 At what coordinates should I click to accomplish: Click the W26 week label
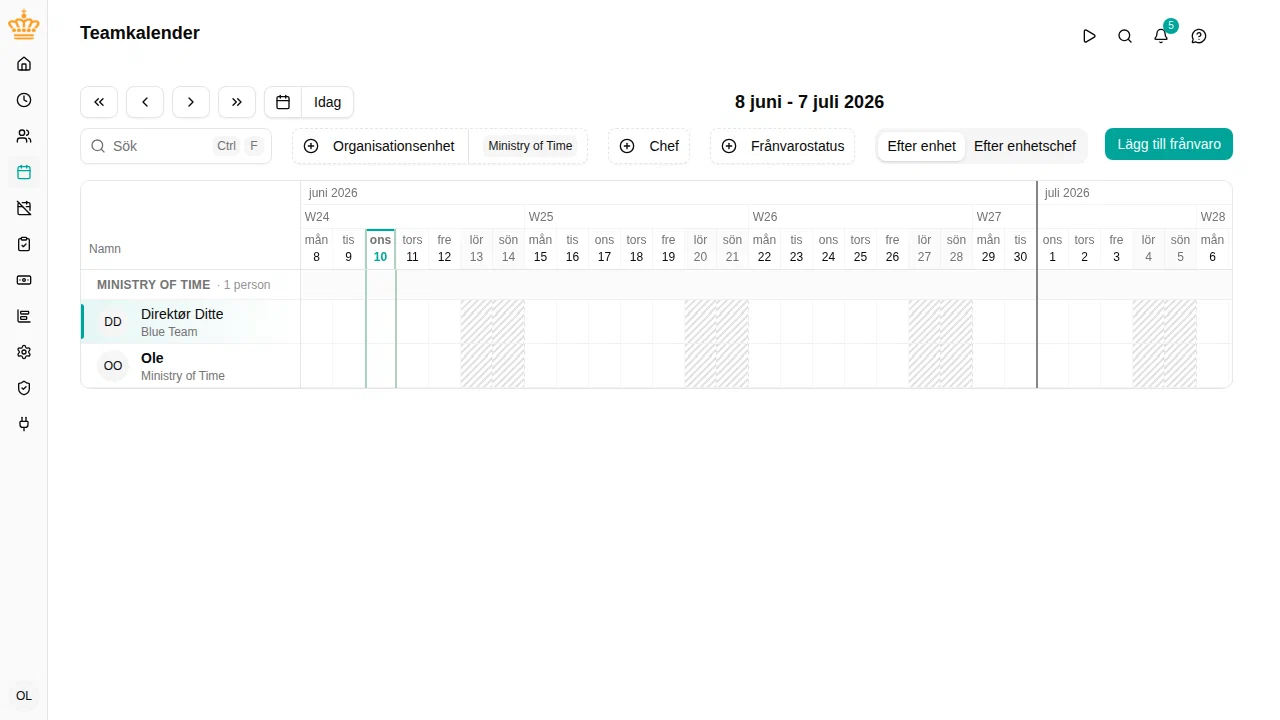pos(765,217)
